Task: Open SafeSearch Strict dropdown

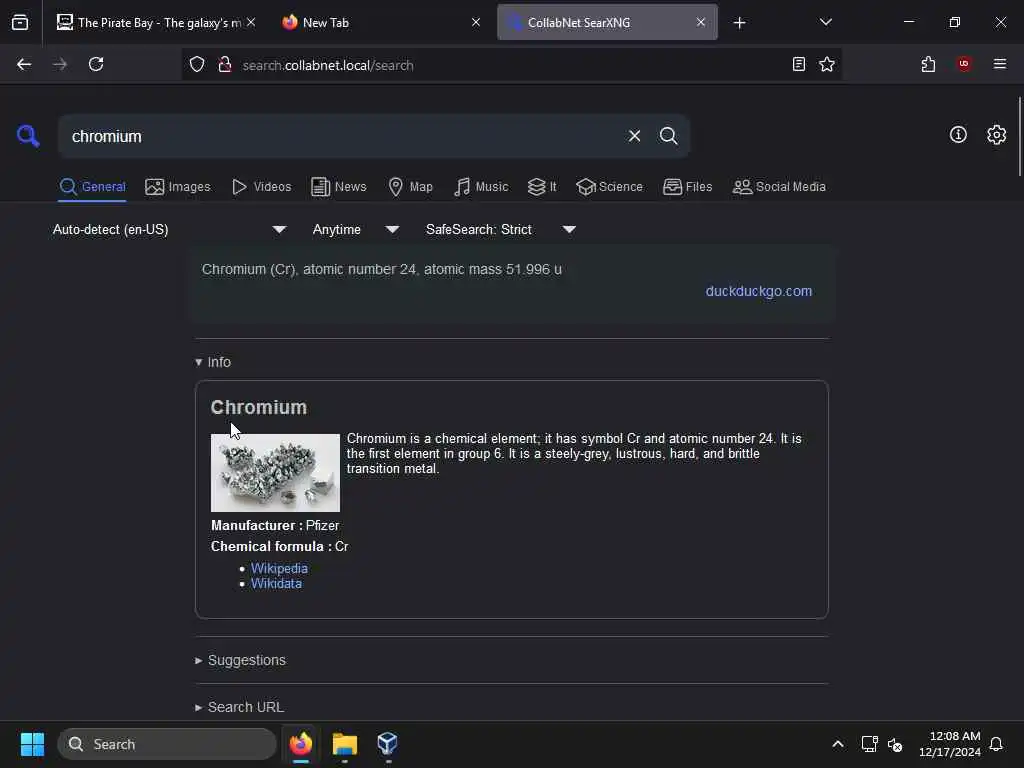Action: 500,229
